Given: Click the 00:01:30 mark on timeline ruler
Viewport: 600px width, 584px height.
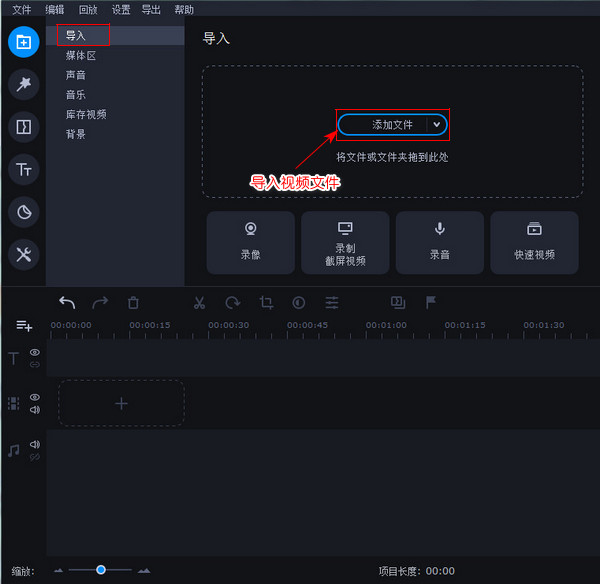Looking at the screenshot, I should (544, 325).
